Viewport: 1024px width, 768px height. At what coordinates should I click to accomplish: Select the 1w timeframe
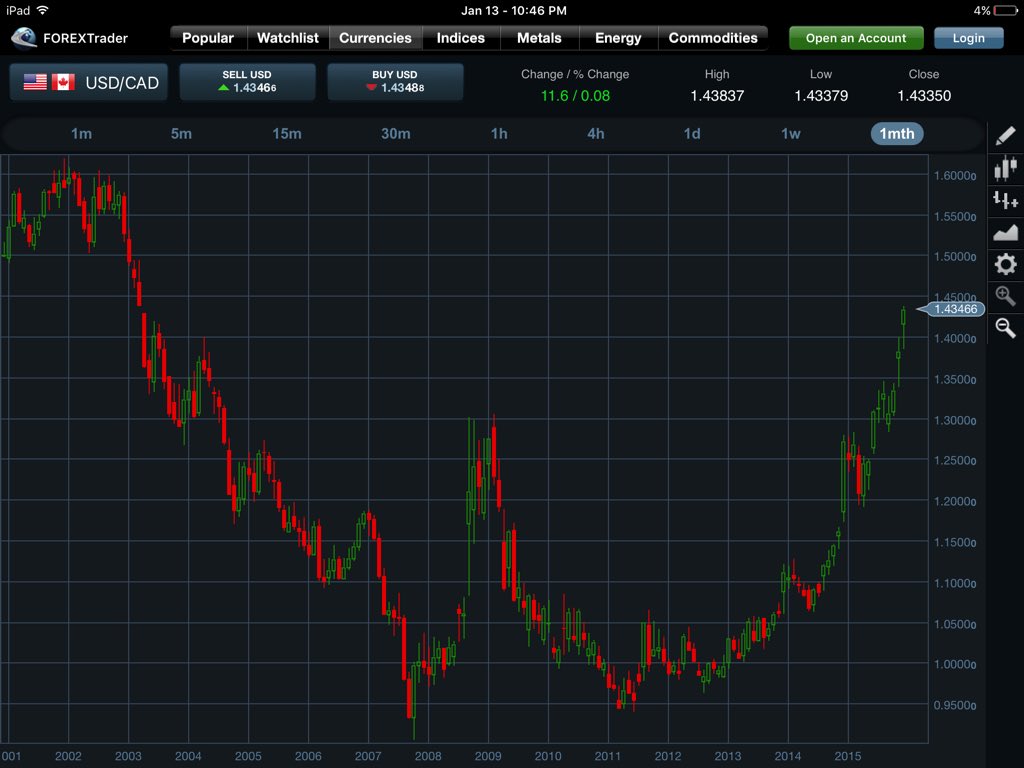[791, 134]
